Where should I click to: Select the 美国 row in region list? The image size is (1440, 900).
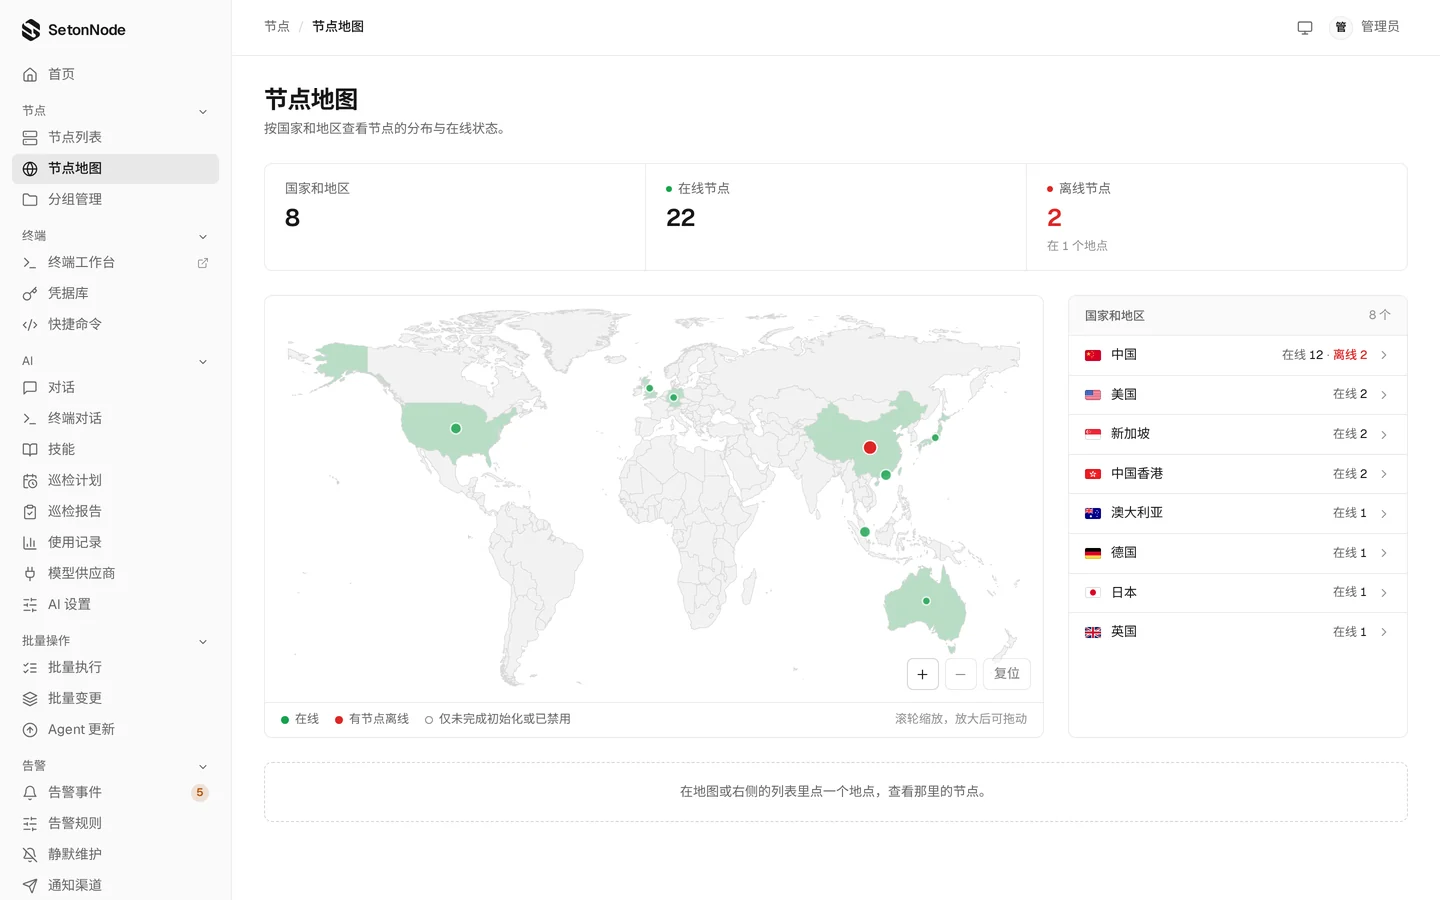(x=1238, y=395)
